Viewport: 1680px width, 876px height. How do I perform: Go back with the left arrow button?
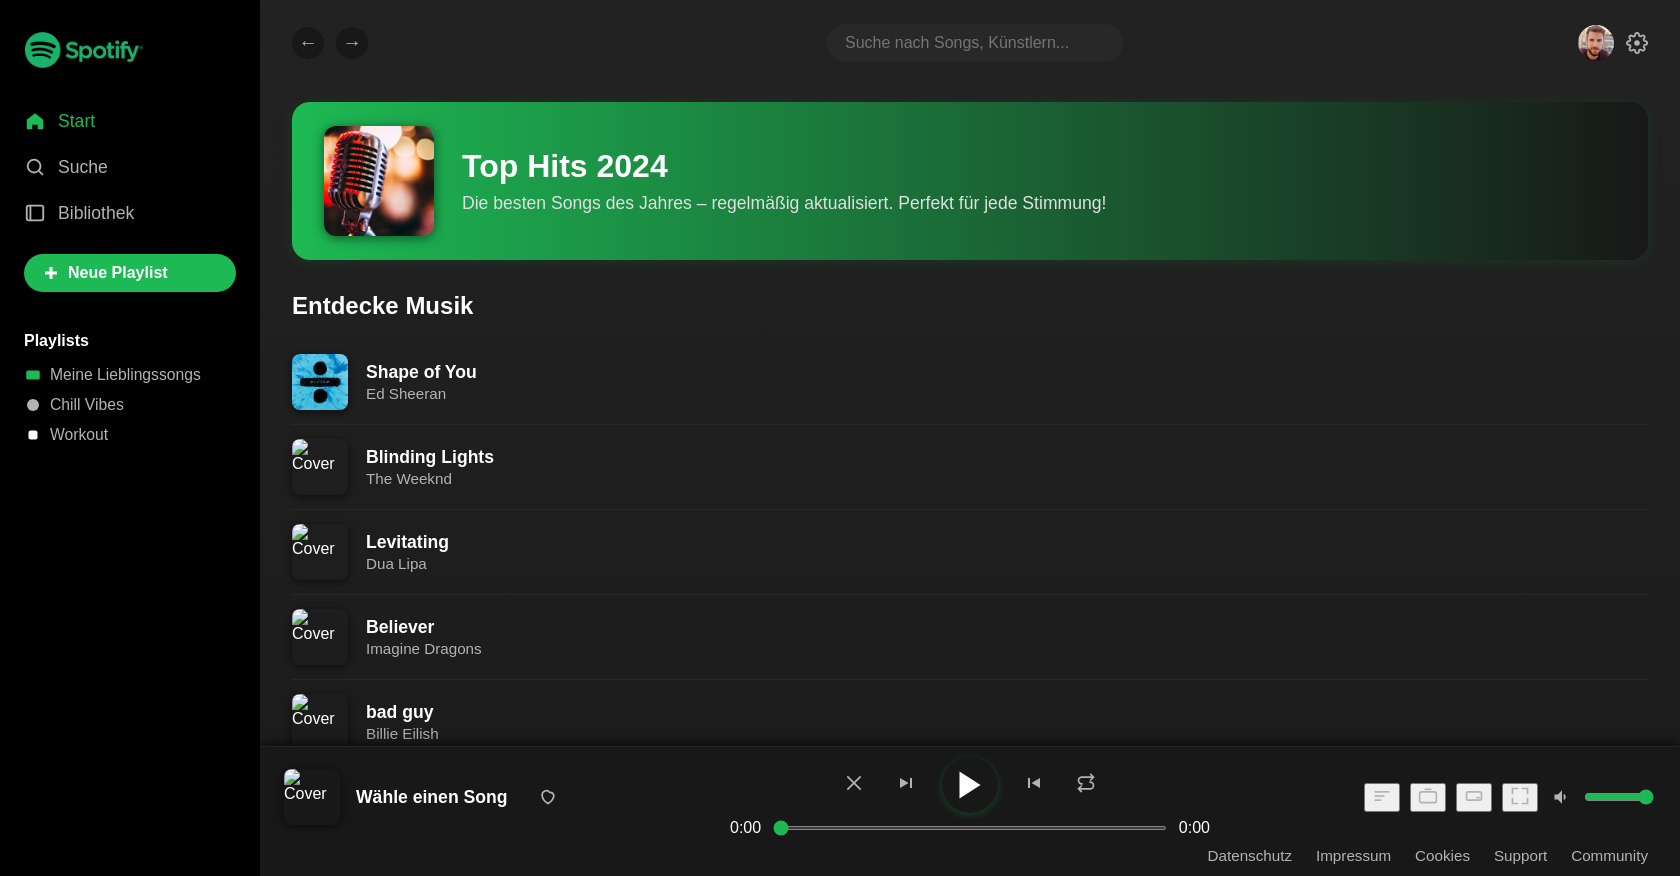pos(308,43)
